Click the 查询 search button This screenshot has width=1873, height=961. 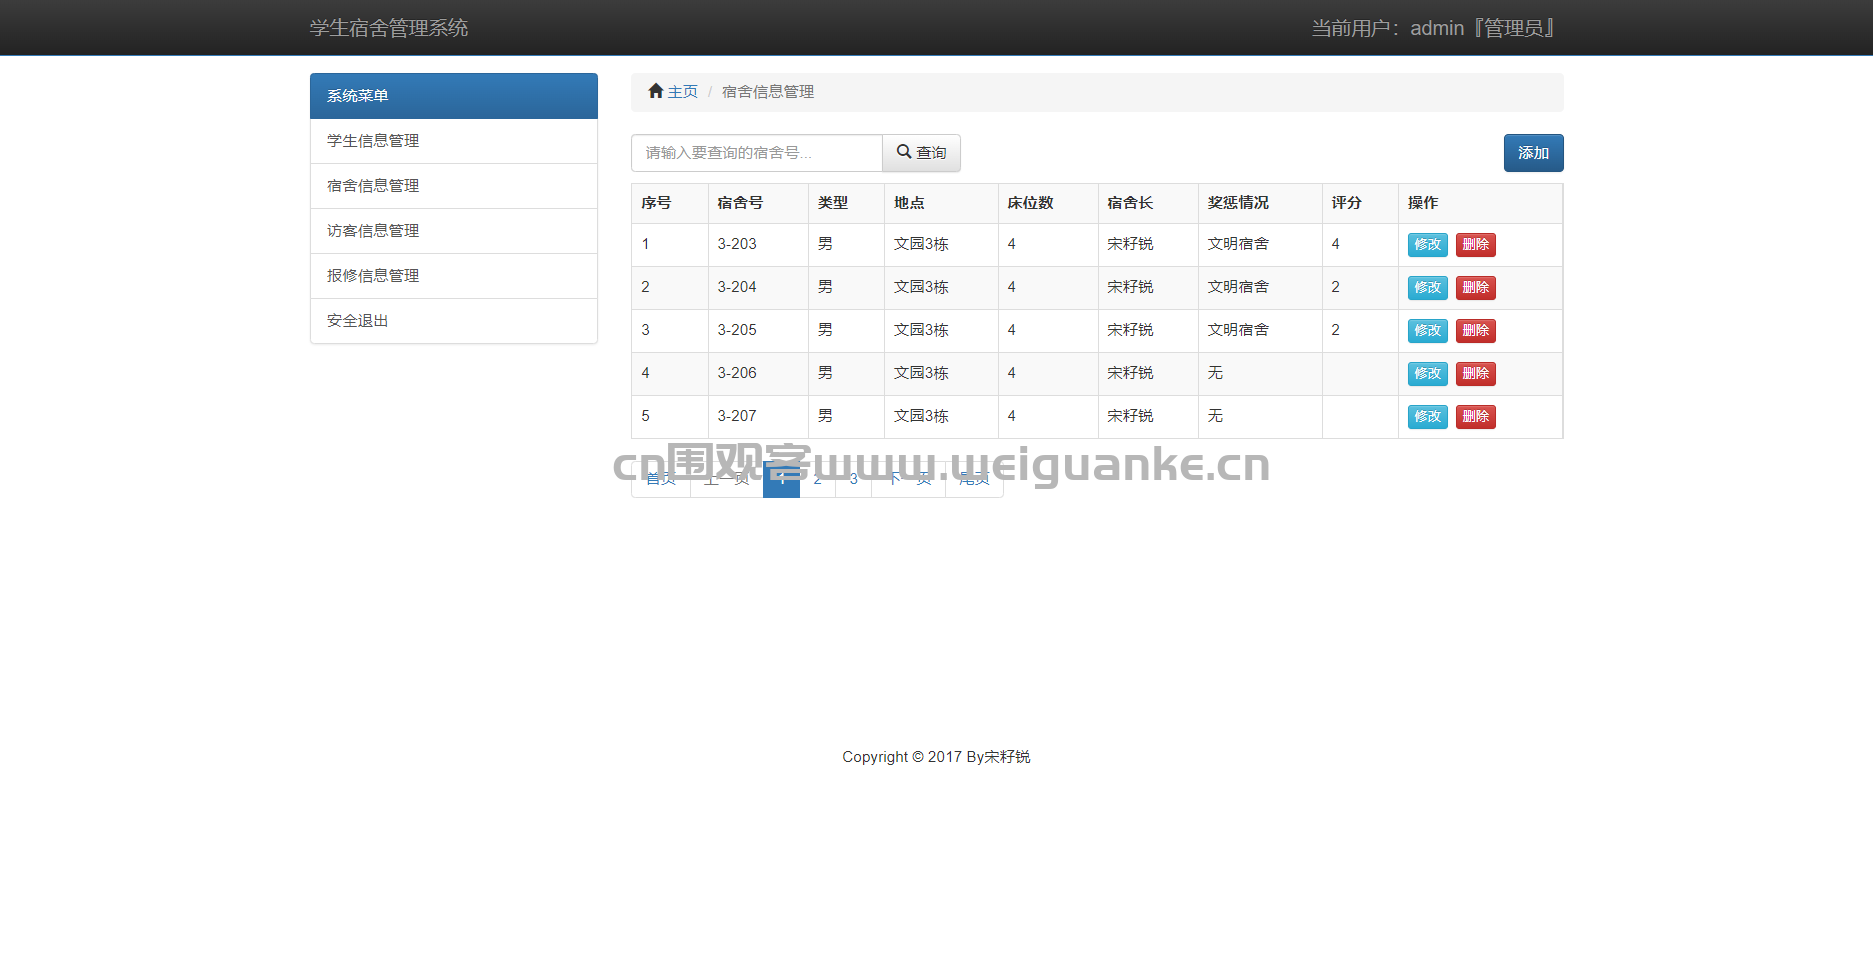921,153
